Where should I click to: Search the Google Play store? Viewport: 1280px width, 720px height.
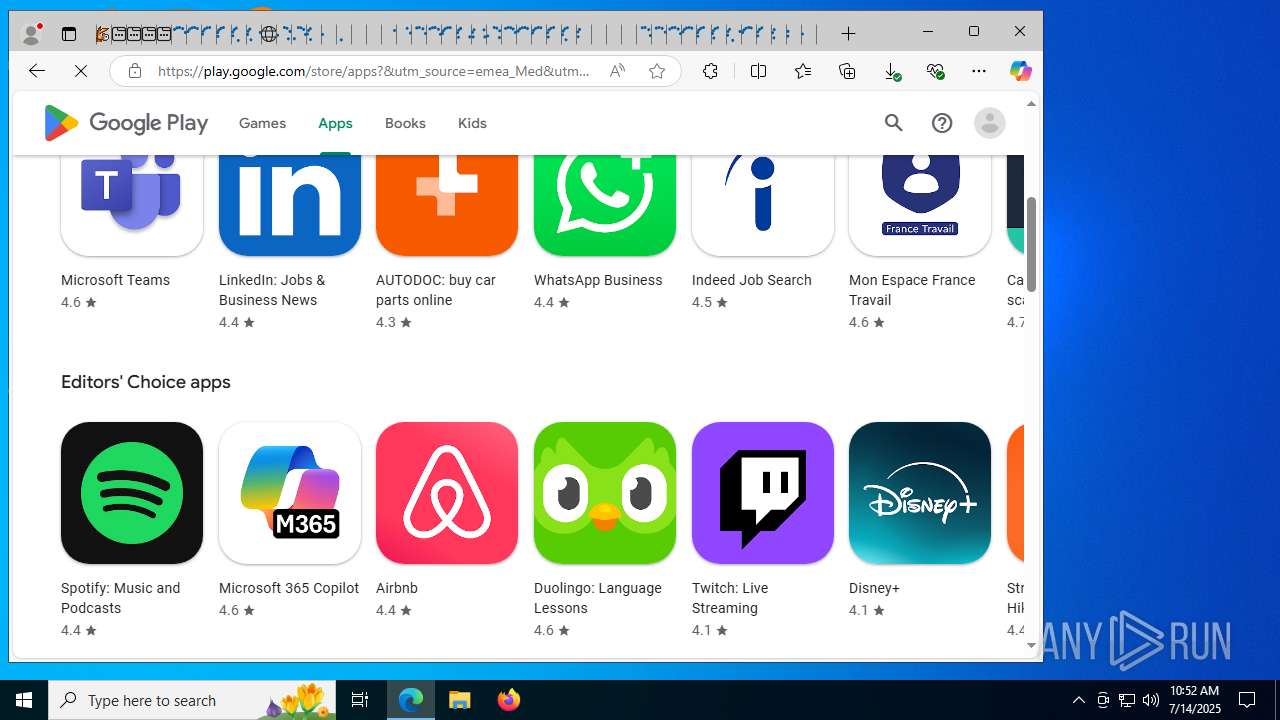[893, 123]
